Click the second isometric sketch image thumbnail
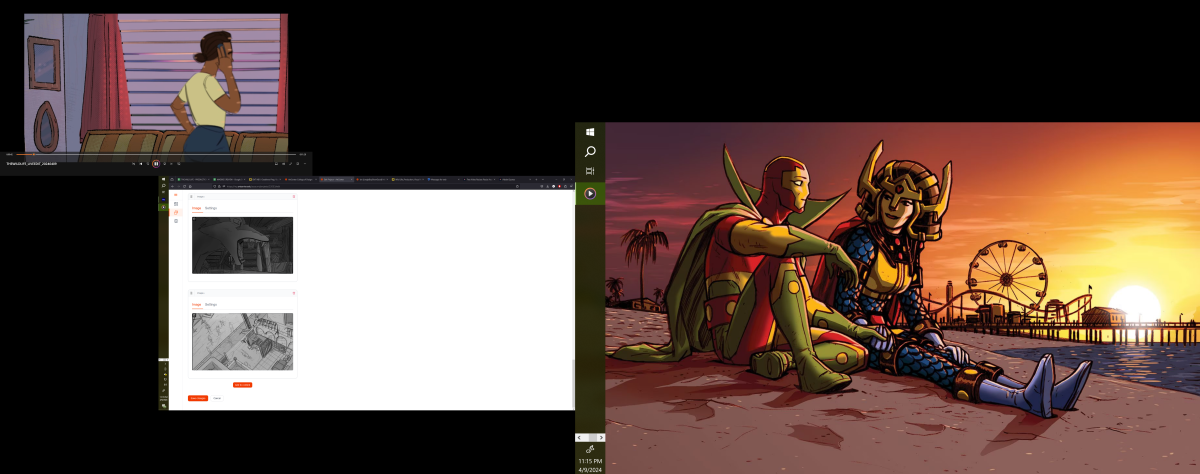The height and width of the screenshot is (474, 1200). tap(242, 341)
